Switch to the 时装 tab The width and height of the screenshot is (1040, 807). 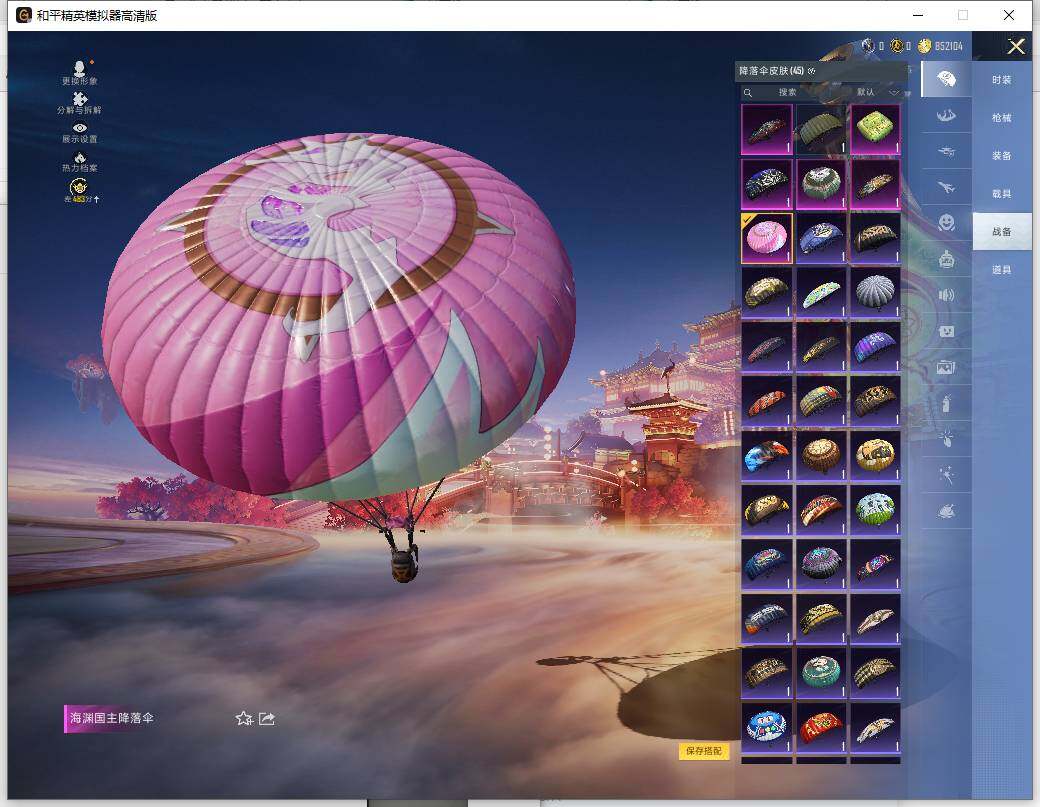pyautogui.click(x=1002, y=80)
